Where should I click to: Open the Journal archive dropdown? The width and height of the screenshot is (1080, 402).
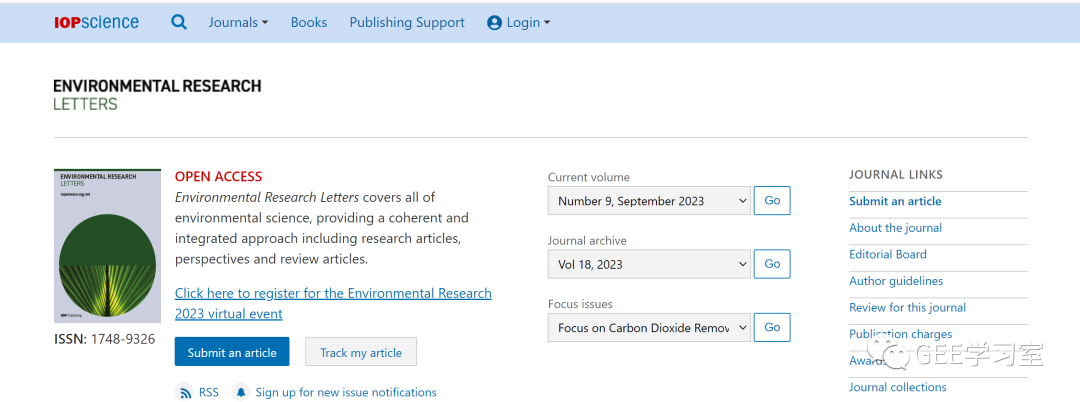tap(649, 264)
